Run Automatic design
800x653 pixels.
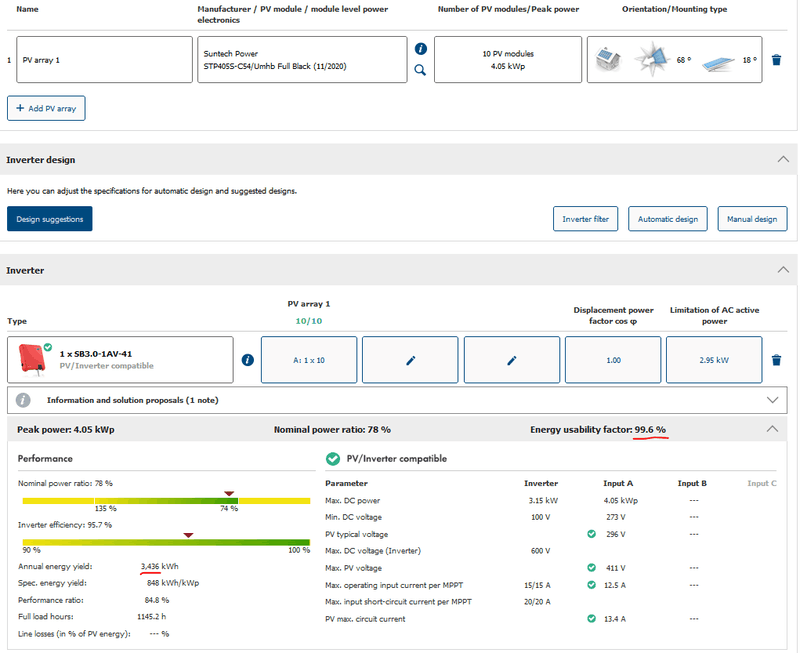click(x=668, y=219)
